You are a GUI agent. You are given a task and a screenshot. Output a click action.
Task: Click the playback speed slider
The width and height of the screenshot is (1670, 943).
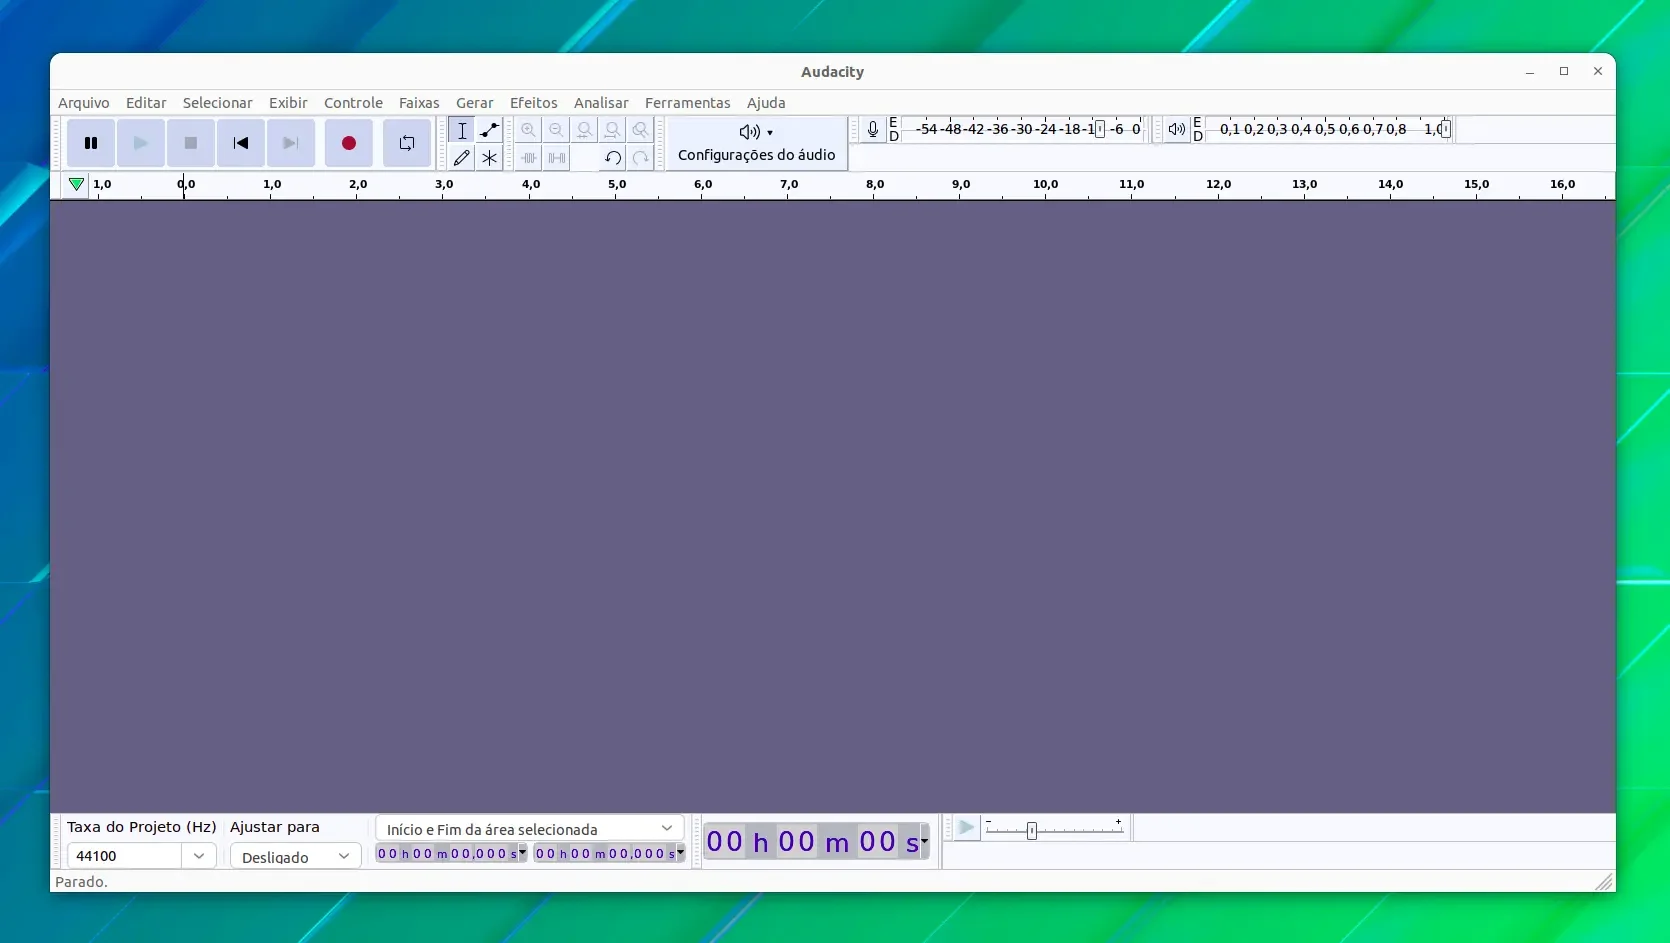pyautogui.click(x=1055, y=828)
